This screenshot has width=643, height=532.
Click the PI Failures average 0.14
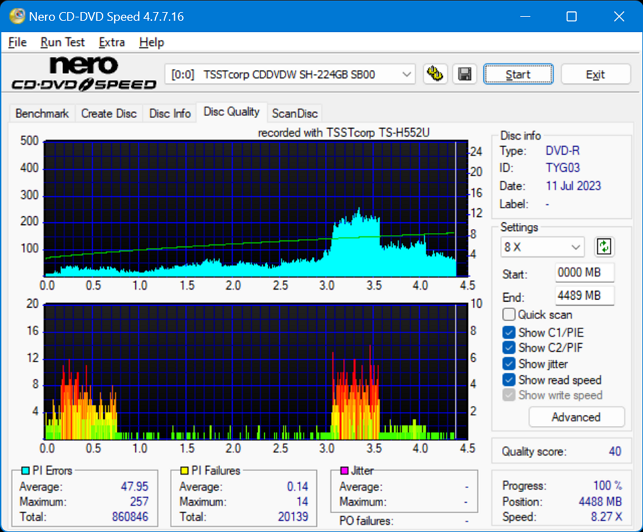click(x=297, y=486)
